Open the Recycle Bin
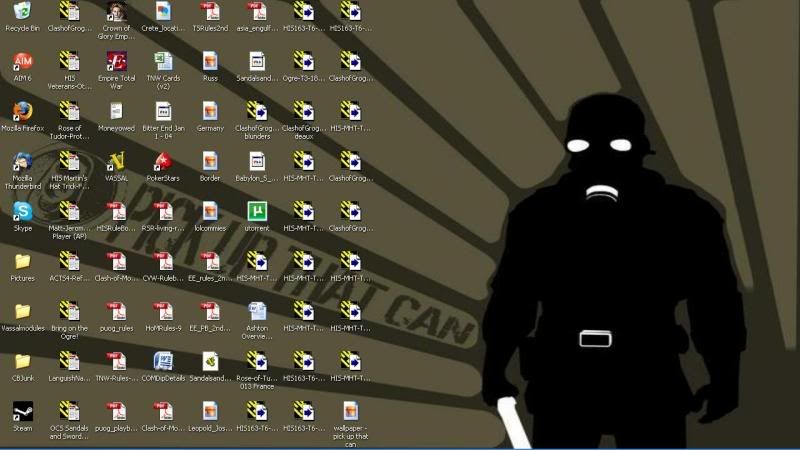This screenshot has height=450, width=800. pos(22,11)
